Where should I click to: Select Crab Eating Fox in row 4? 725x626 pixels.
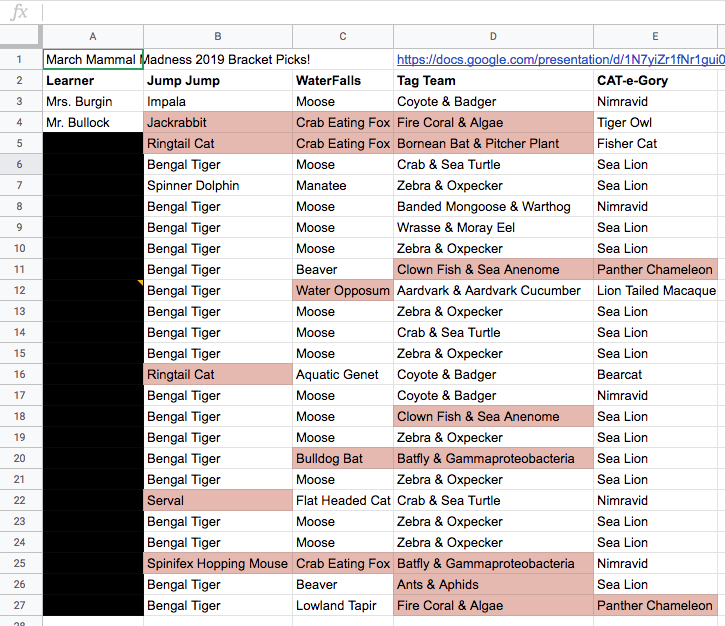pos(343,123)
